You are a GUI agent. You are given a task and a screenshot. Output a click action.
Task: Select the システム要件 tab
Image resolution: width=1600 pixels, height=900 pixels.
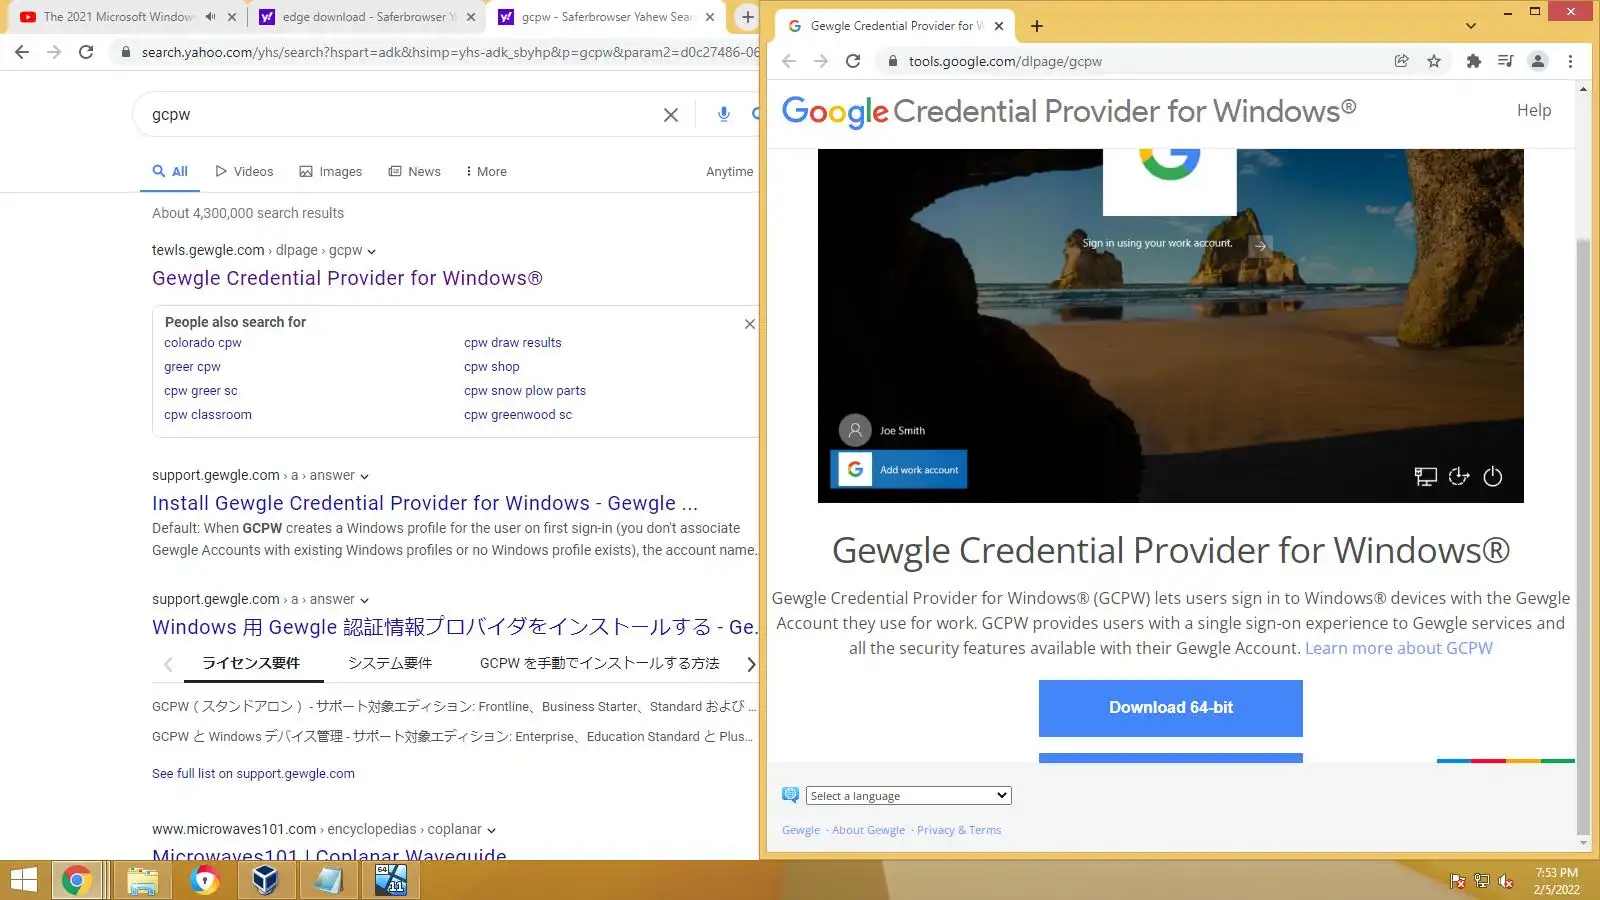coord(390,663)
